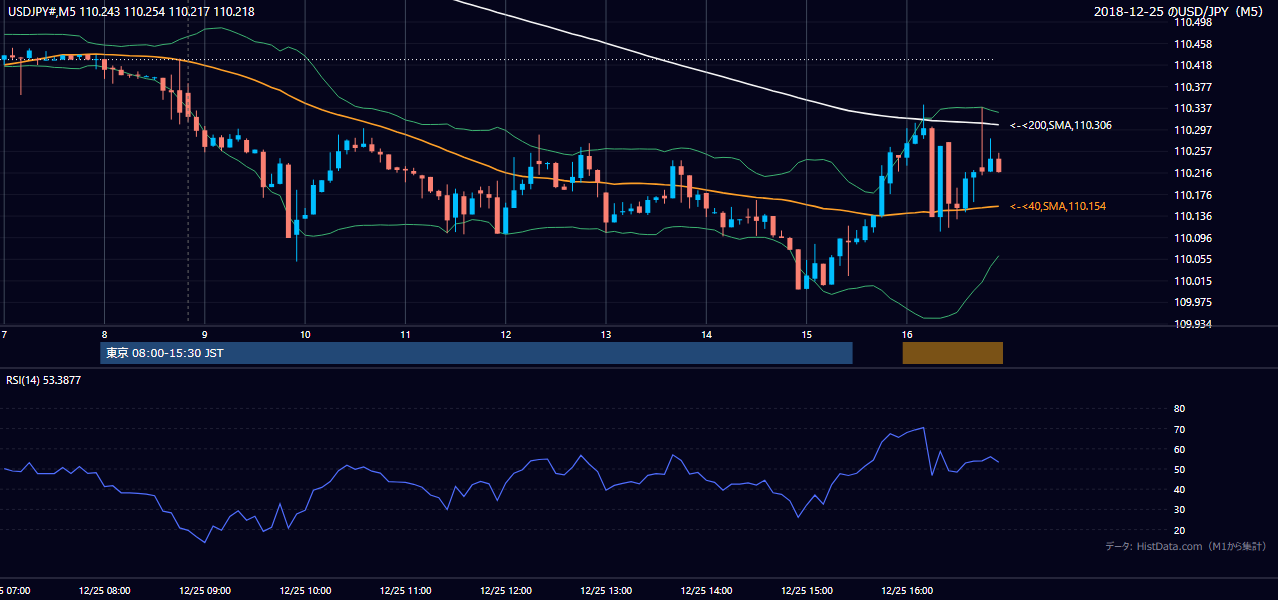Click price axis label 110.176
This screenshot has width=1278, height=600.
pyautogui.click(x=1193, y=195)
